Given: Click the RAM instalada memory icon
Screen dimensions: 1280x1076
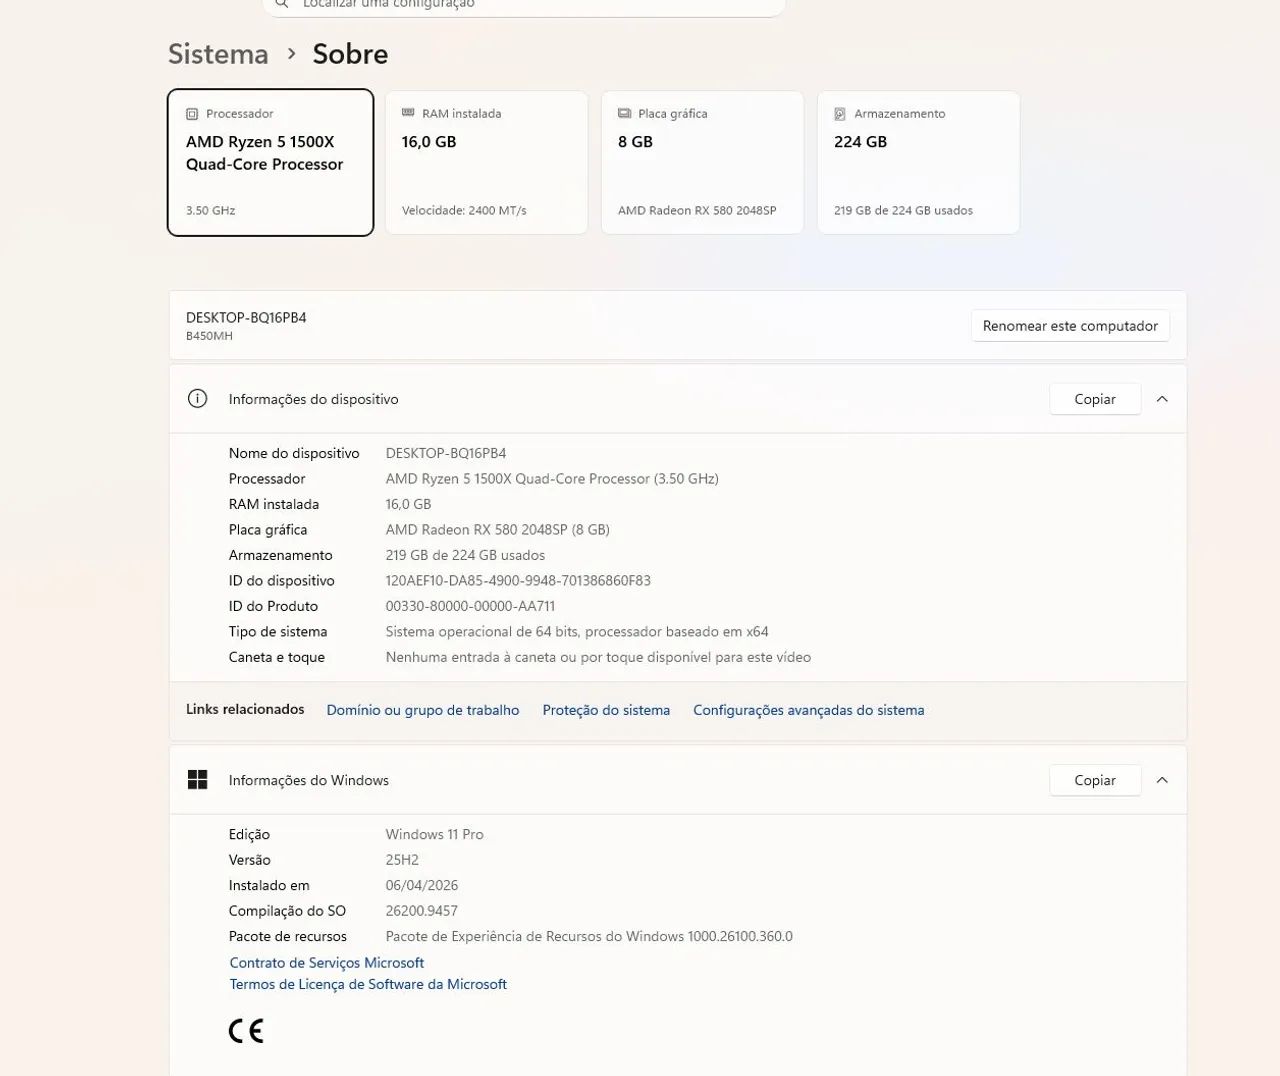Looking at the screenshot, I should [x=408, y=113].
